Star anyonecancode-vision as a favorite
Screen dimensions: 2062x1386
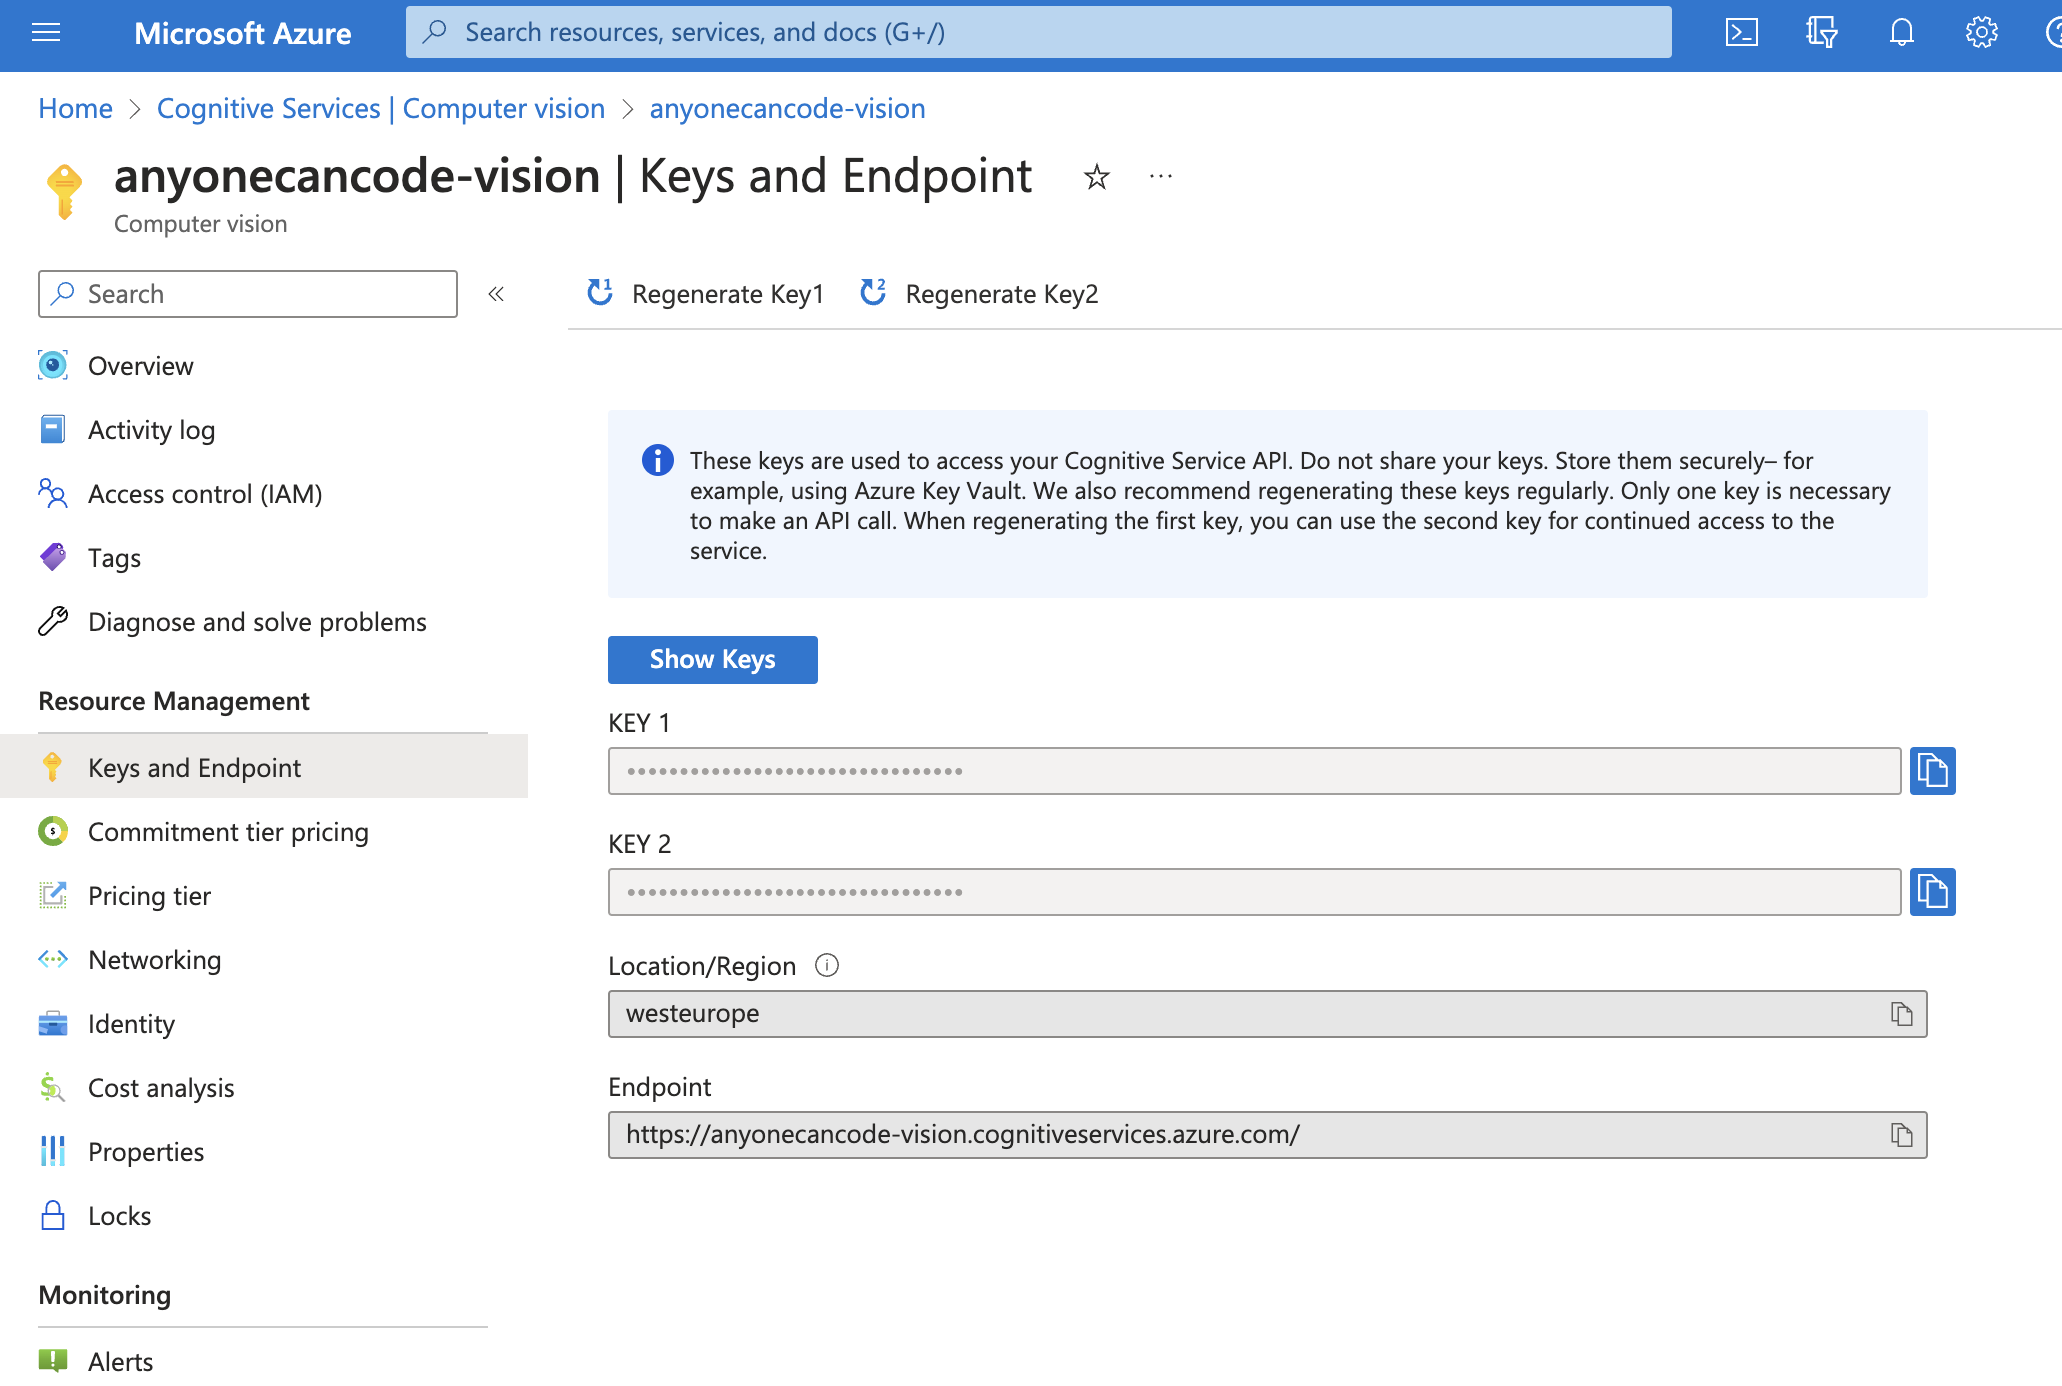(x=1096, y=177)
